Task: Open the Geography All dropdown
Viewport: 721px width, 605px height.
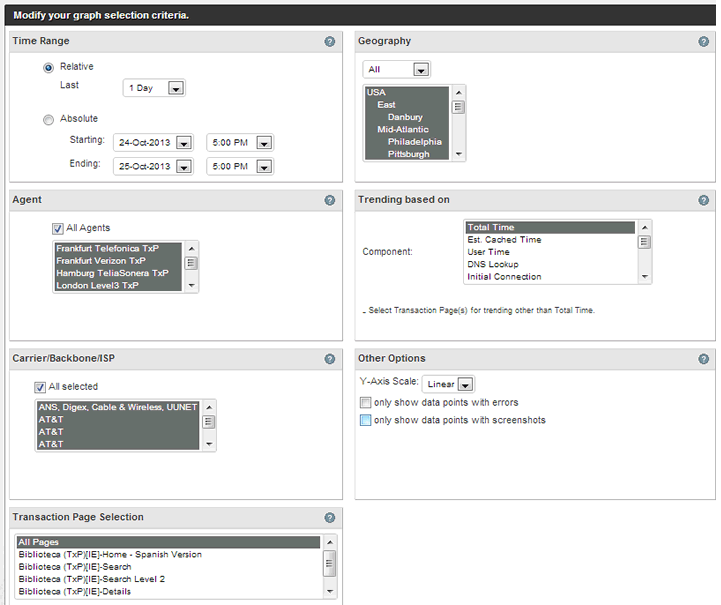Action: [x=396, y=69]
